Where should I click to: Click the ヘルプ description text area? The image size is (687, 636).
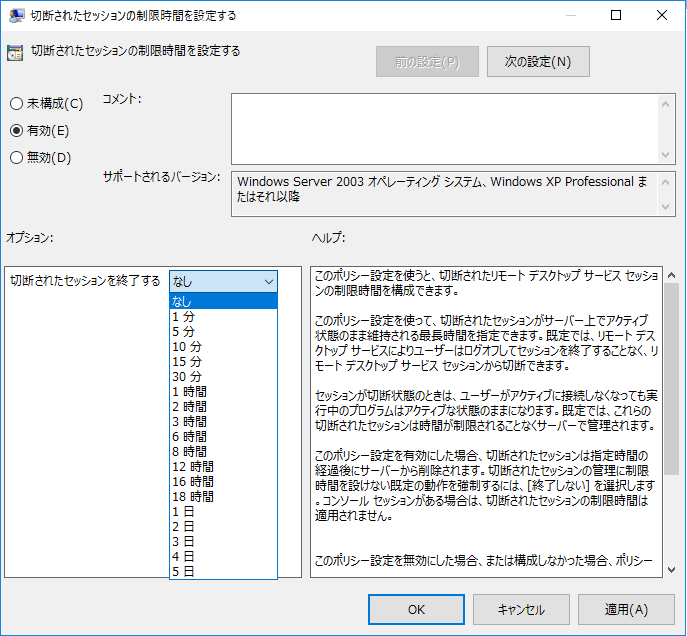coord(486,422)
